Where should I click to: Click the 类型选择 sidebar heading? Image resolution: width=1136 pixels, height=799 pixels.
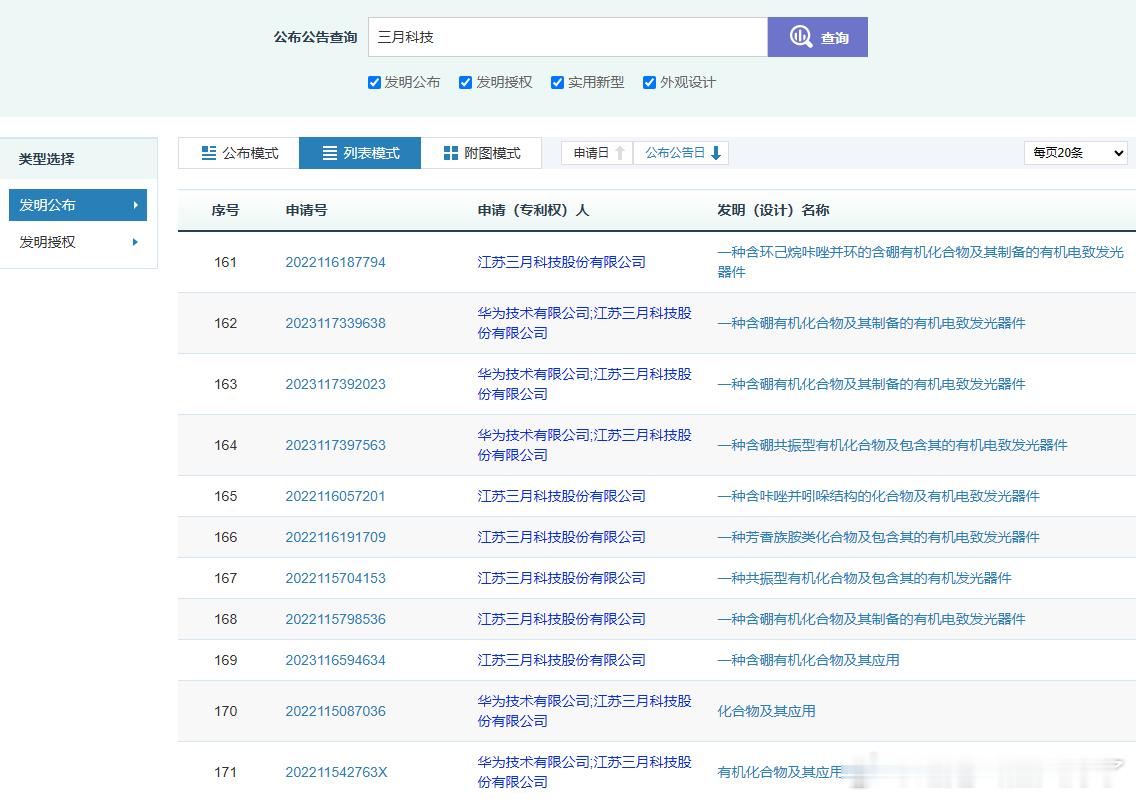pyautogui.click(x=46, y=159)
